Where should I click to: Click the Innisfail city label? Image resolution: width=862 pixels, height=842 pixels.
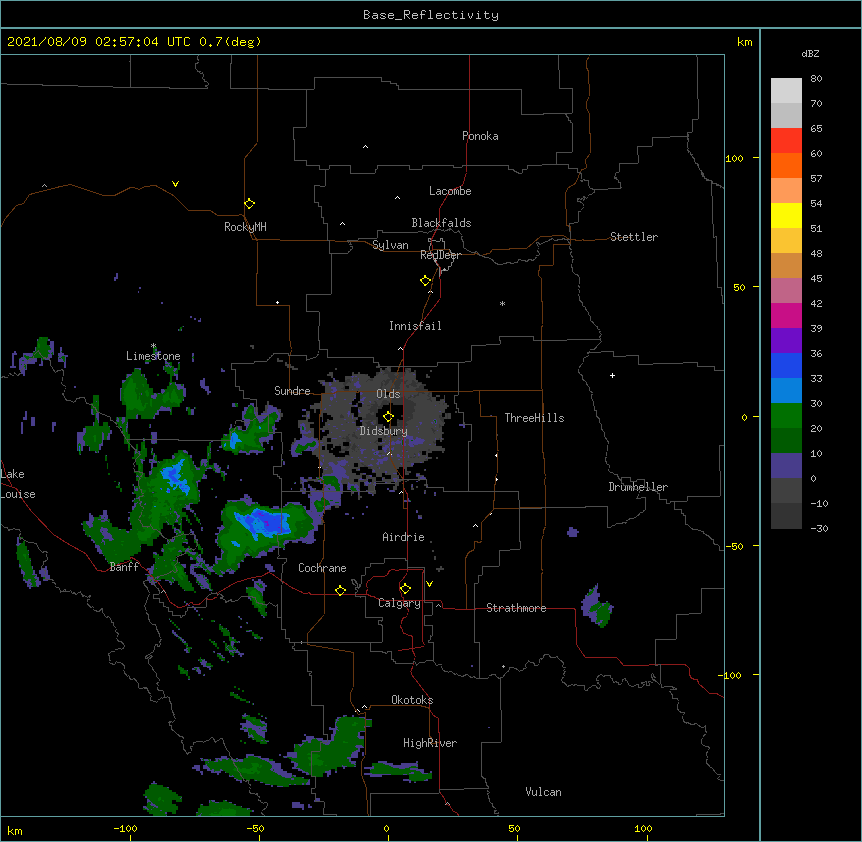415,326
